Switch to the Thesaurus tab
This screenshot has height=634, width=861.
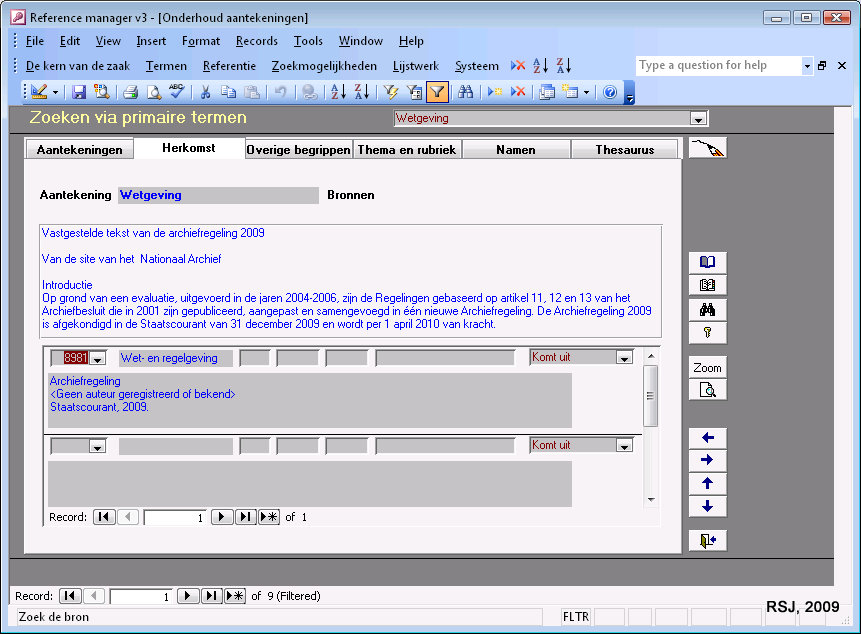[x=624, y=150]
